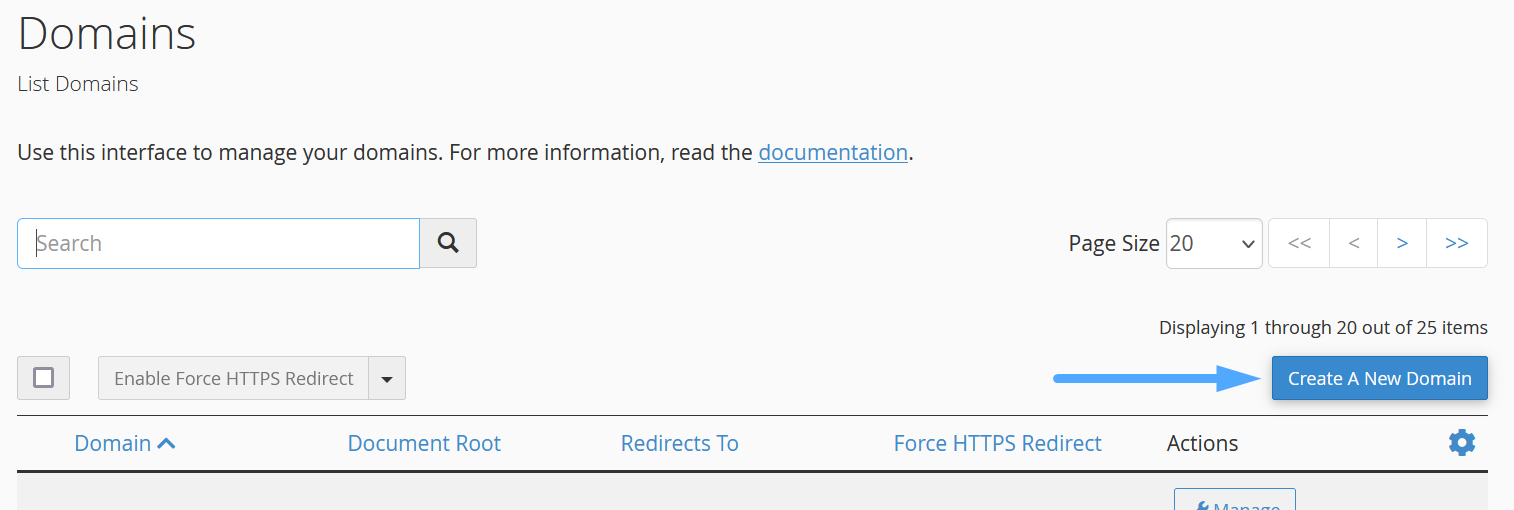1514x510 pixels.
Task: Sort by Redirects To column
Action: 679,443
